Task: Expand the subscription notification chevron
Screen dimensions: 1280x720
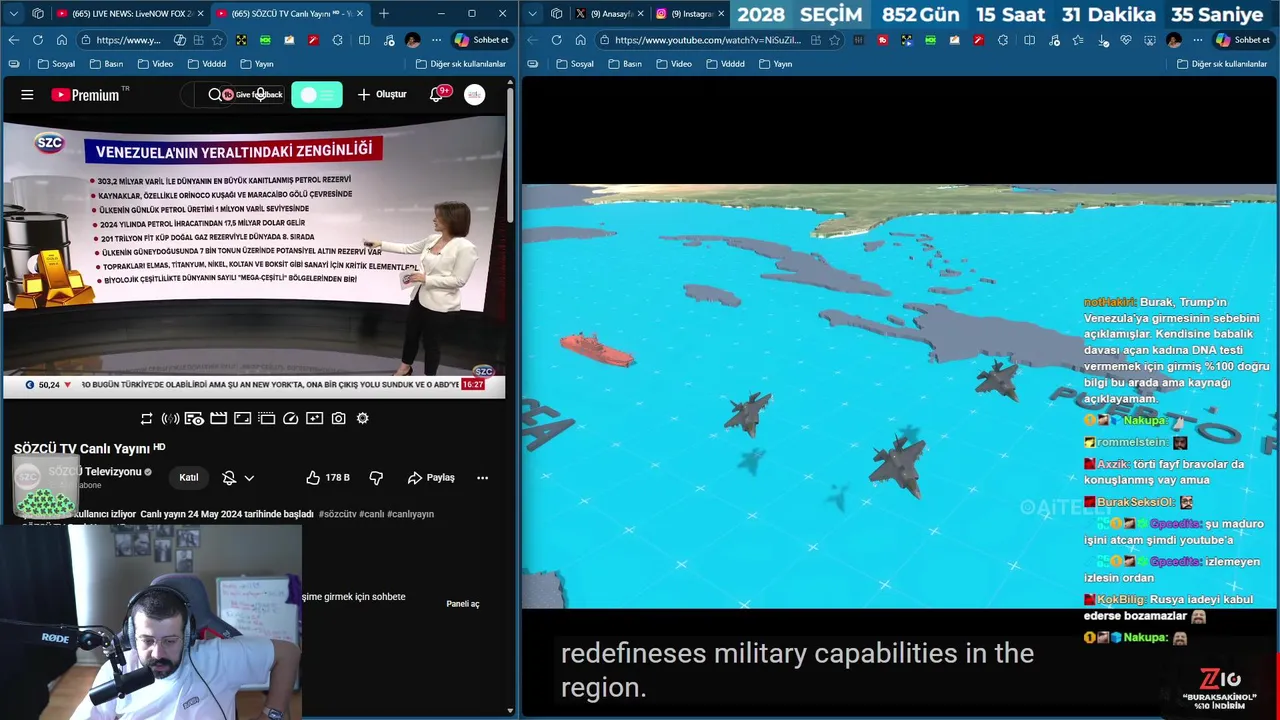Action: click(x=249, y=478)
